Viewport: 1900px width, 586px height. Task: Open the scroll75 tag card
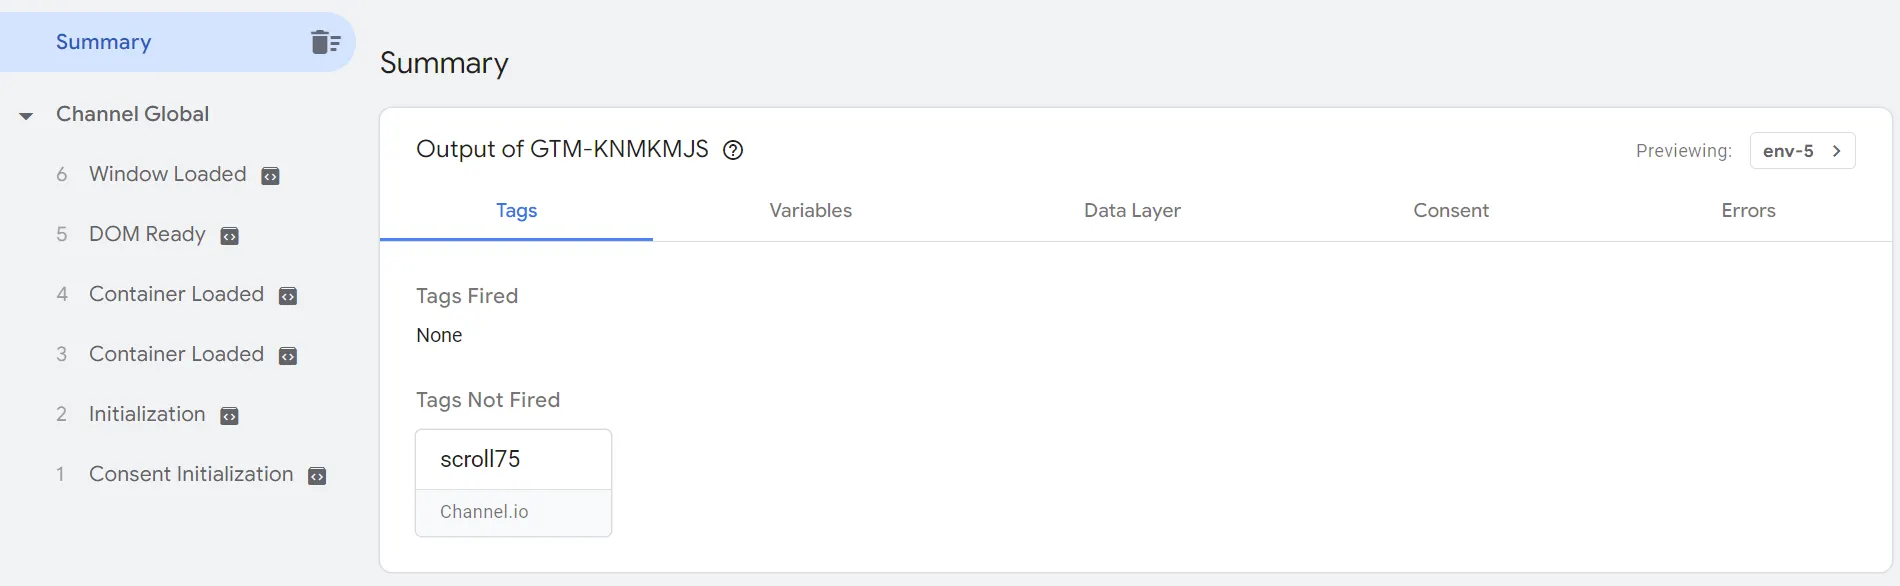point(513,482)
